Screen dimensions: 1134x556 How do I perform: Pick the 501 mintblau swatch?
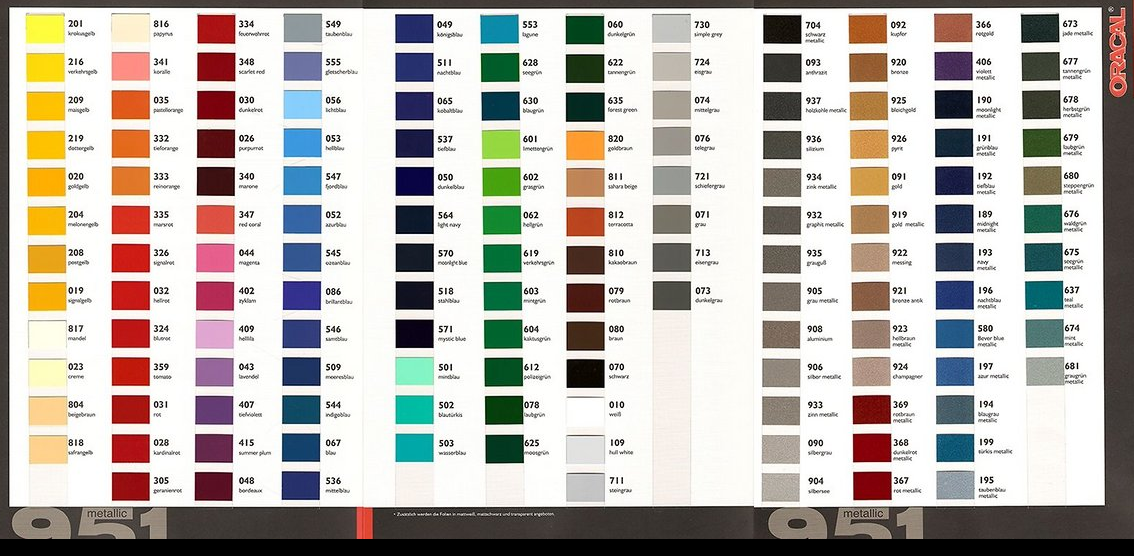tap(414, 372)
